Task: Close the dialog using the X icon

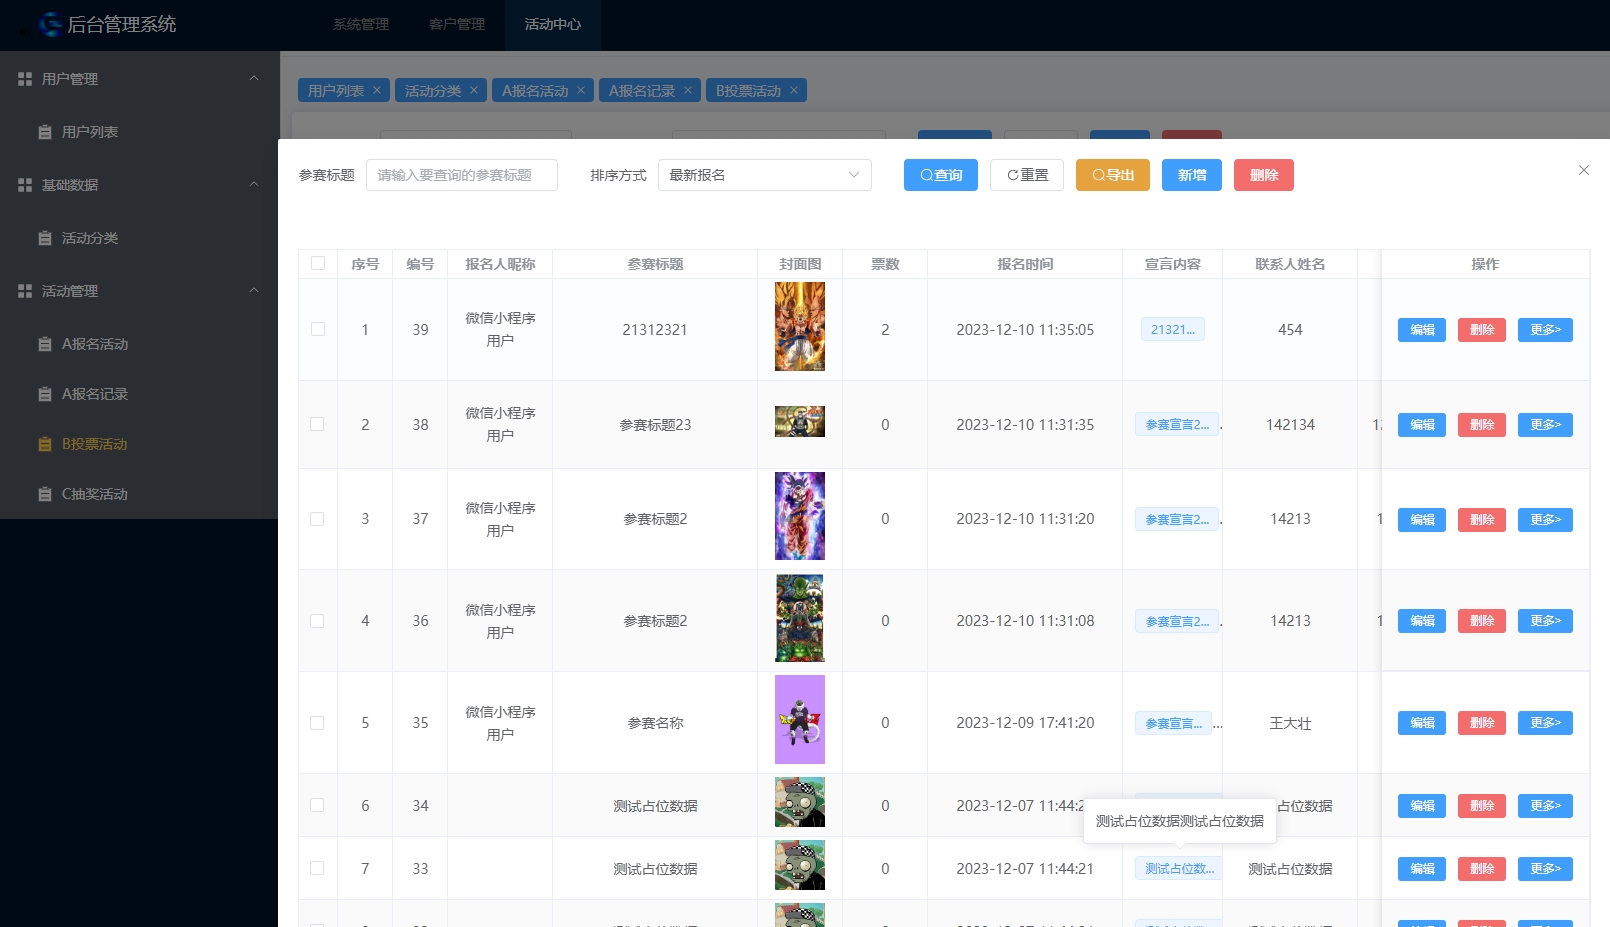Action: point(1583,171)
